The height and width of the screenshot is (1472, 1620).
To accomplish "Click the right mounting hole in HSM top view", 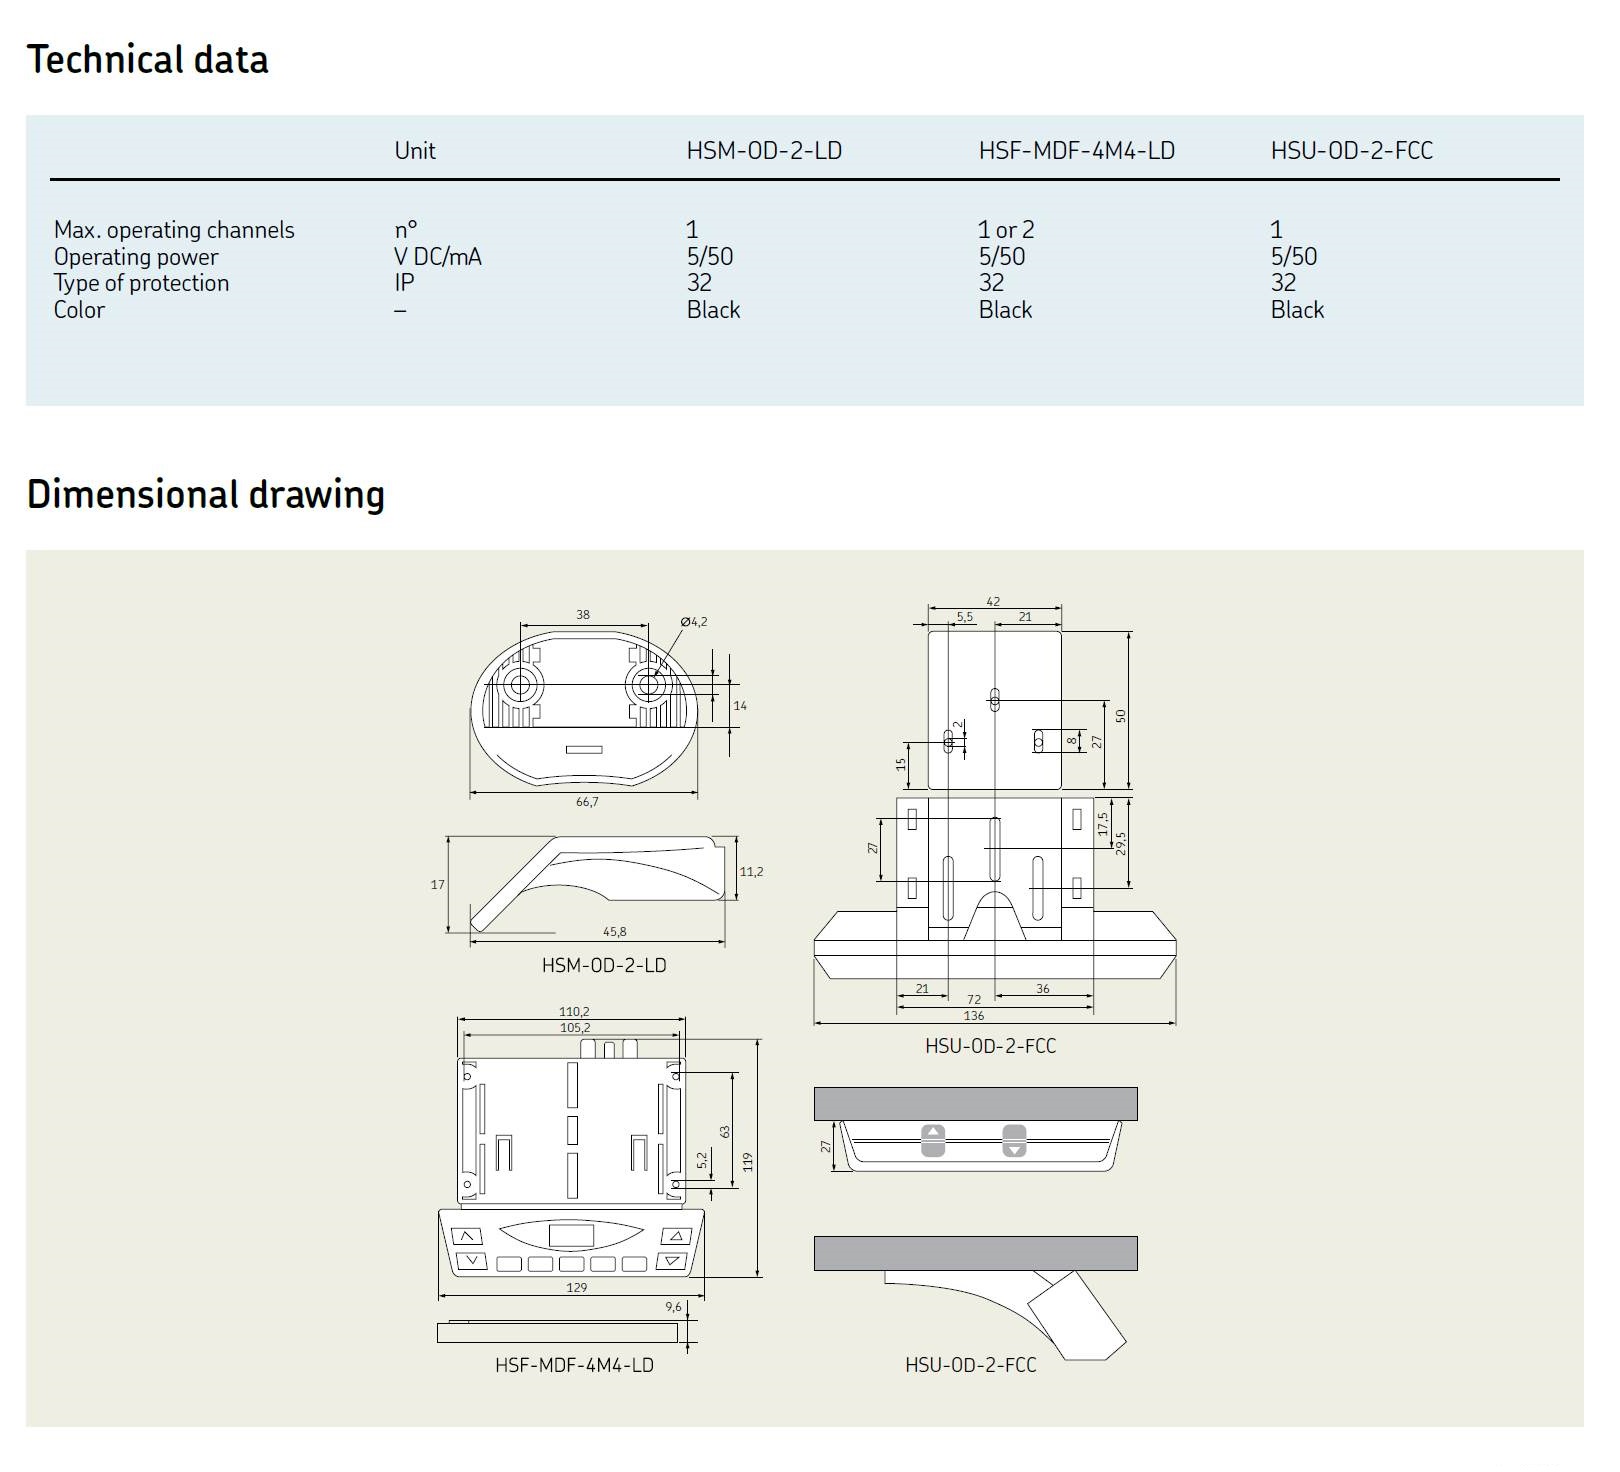I will point(648,685).
